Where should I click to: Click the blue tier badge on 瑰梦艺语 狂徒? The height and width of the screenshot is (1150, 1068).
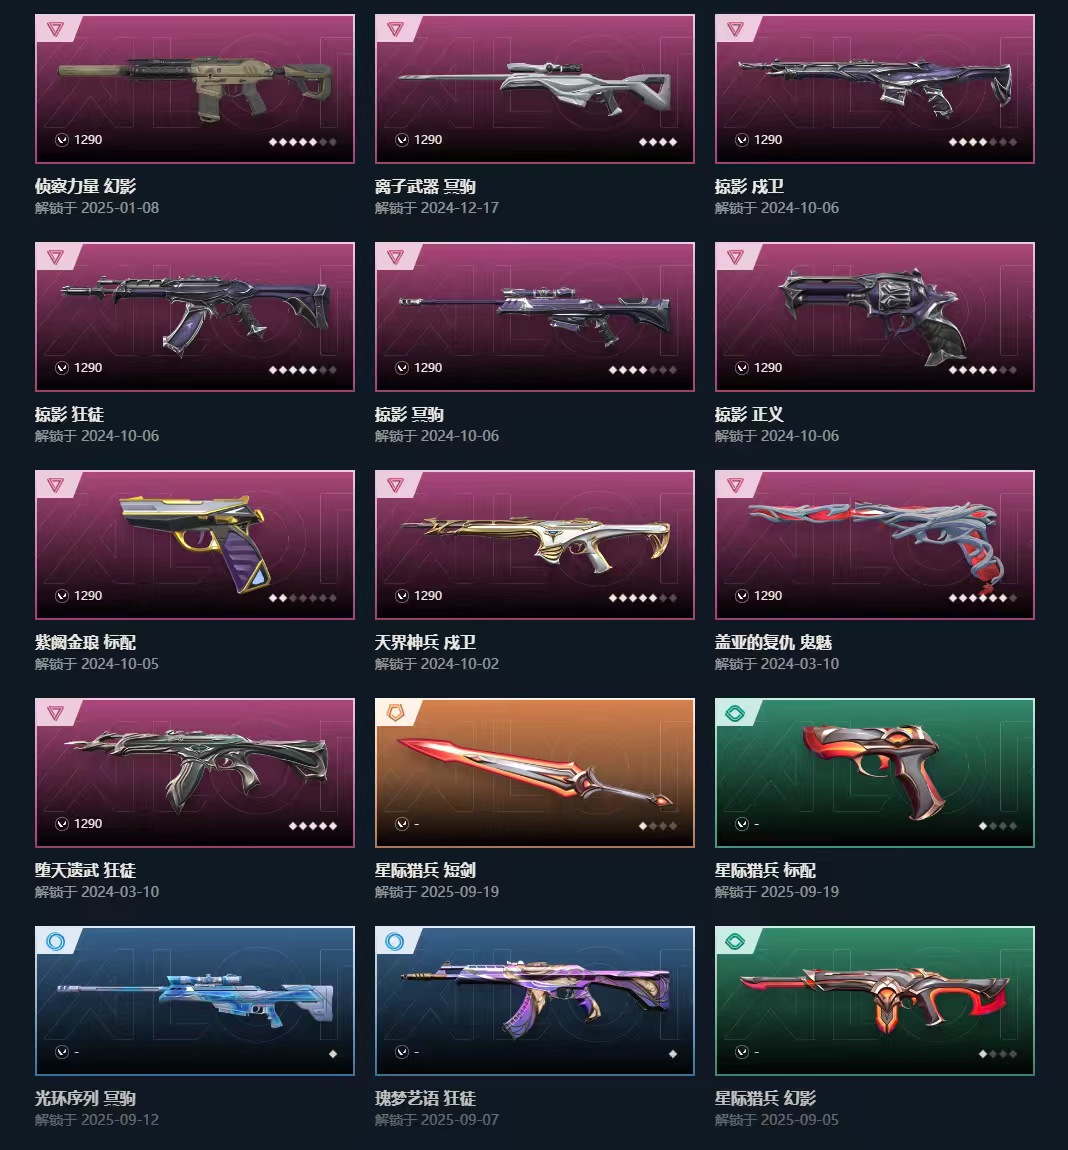click(x=395, y=941)
